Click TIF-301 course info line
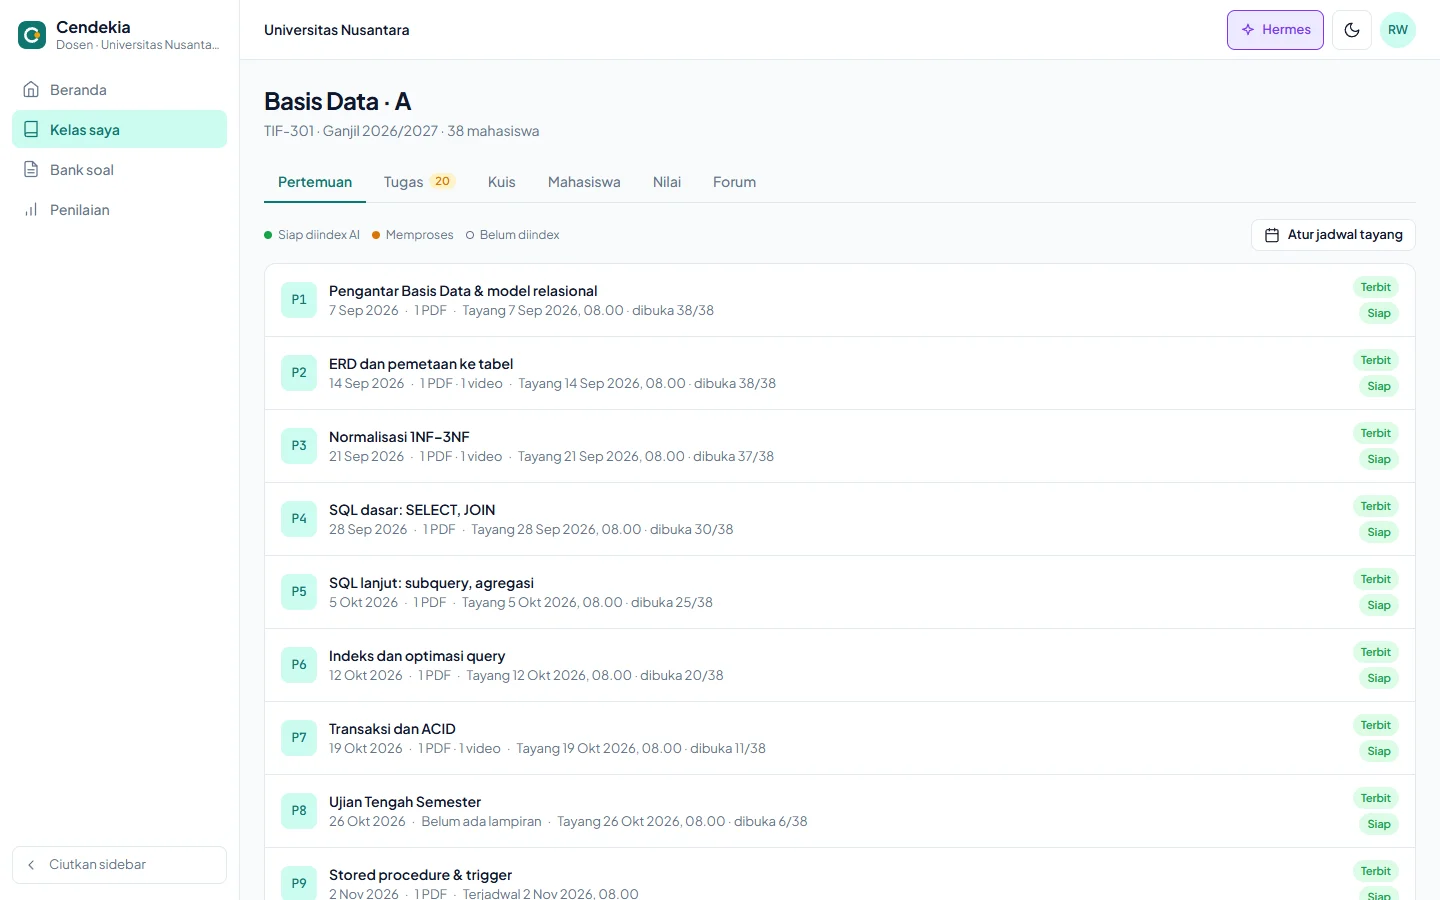1440x900 pixels. (x=401, y=131)
